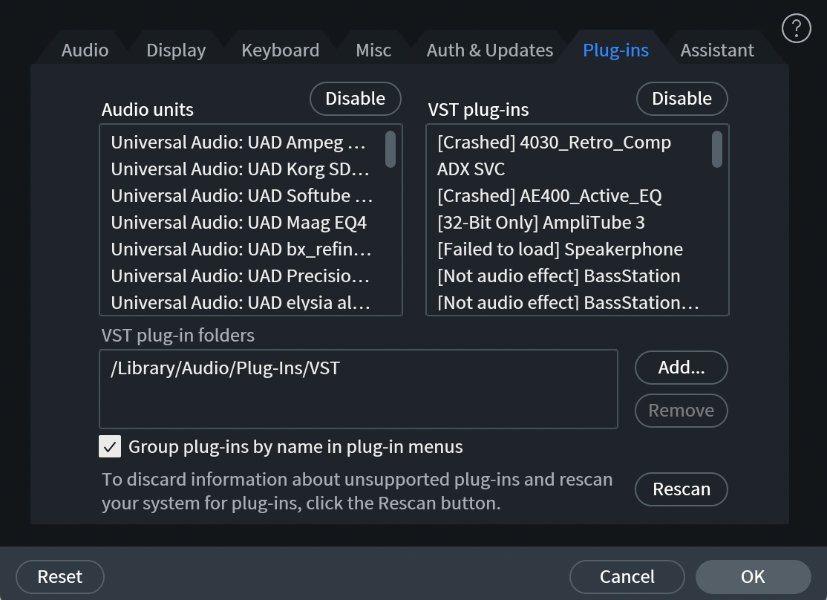Switch to the Audio tab
827x600 pixels.
coord(85,50)
